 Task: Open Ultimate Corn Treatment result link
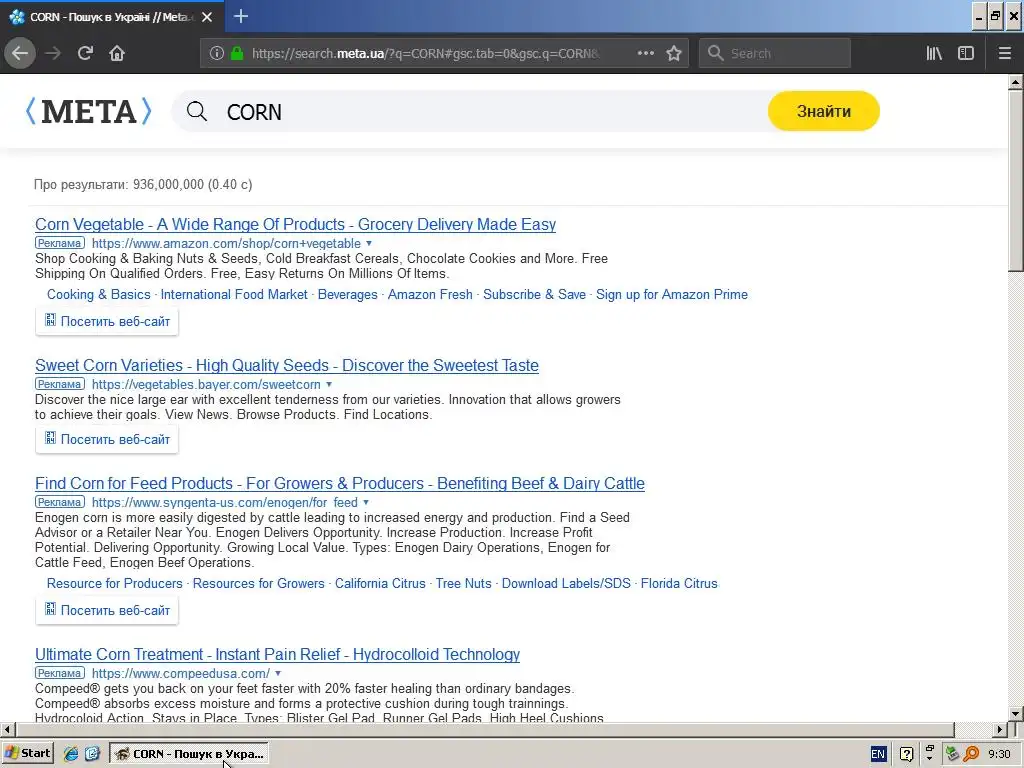[278, 654]
